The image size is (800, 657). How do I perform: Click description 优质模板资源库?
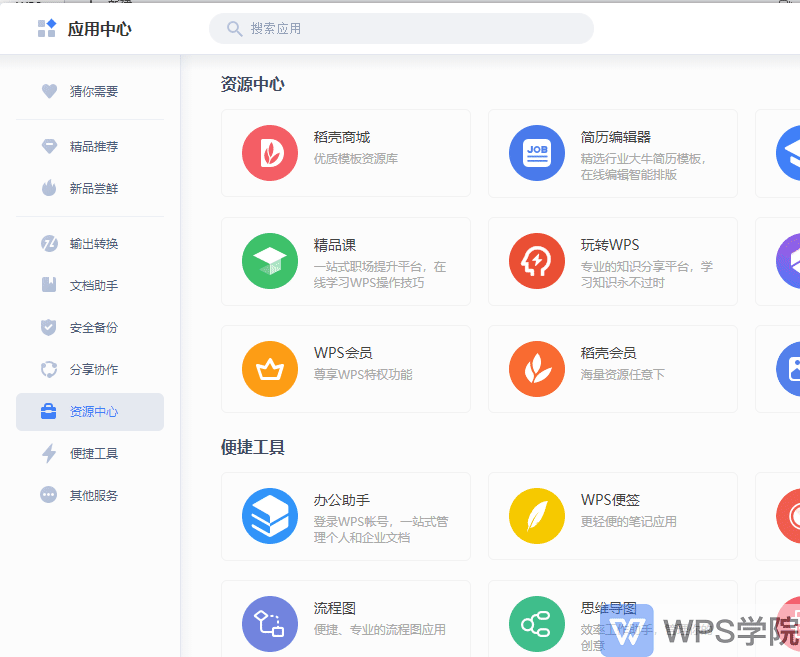point(356,159)
